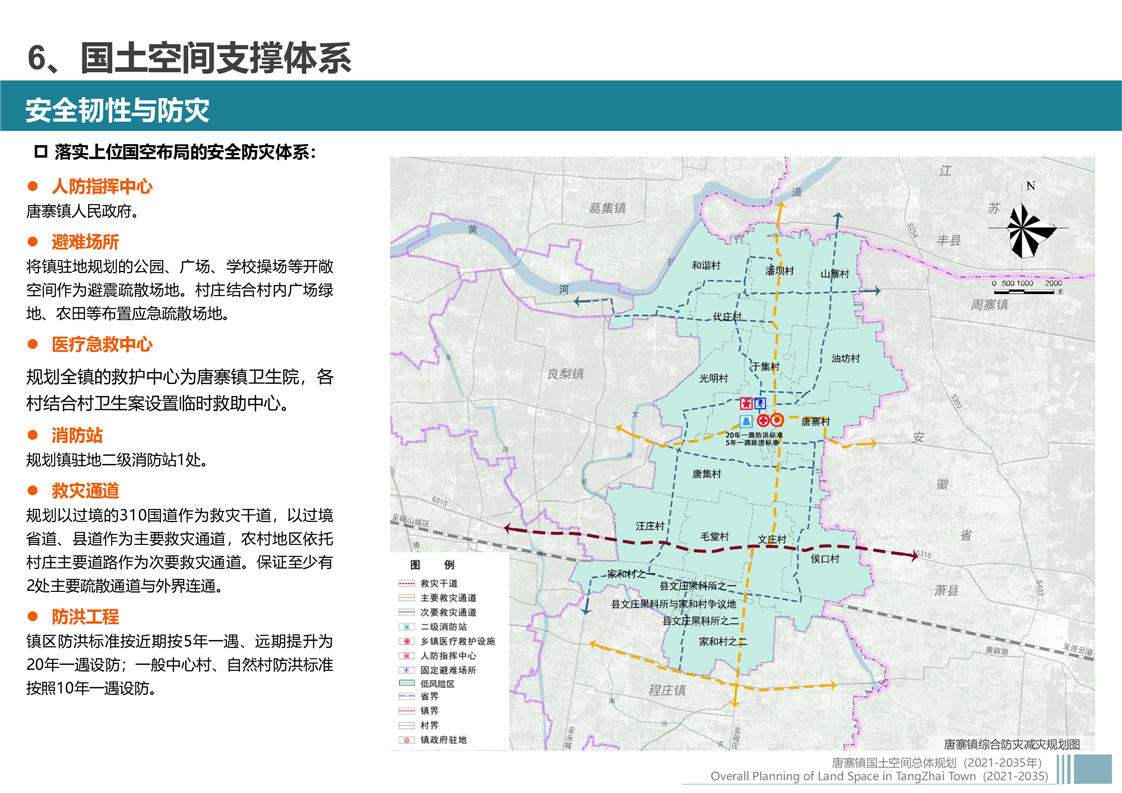The image size is (1122, 793).
Task: Click the orange bullet beside 人防指挥中心 heading
Action: (x=32, y=187)
